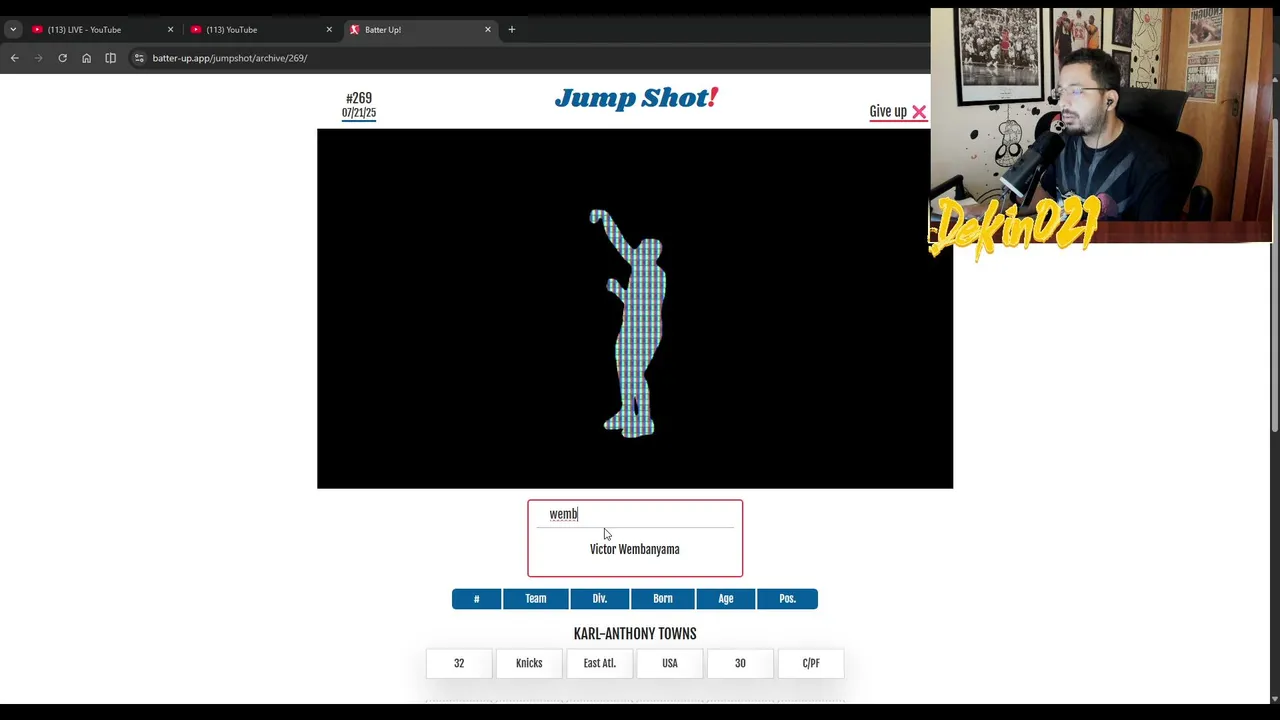The height and width of the screenshot is (720, 1280).
Task: Close the LIVE - YouTube tab
Action: 170,30
